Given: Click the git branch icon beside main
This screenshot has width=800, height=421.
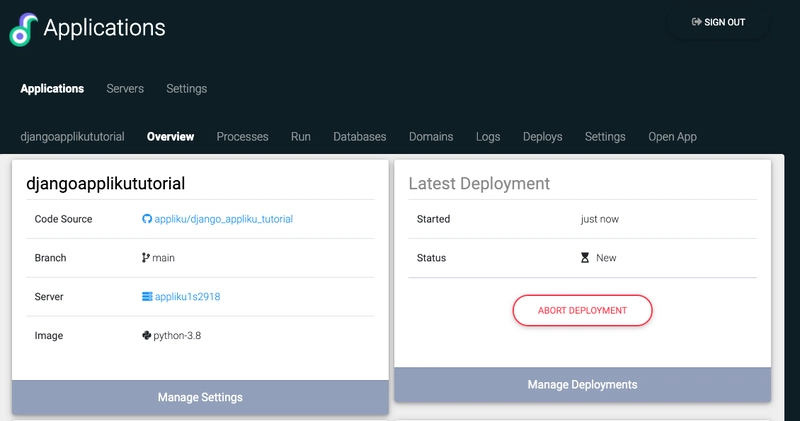Looking at the screenshot, I should (145, 258).
